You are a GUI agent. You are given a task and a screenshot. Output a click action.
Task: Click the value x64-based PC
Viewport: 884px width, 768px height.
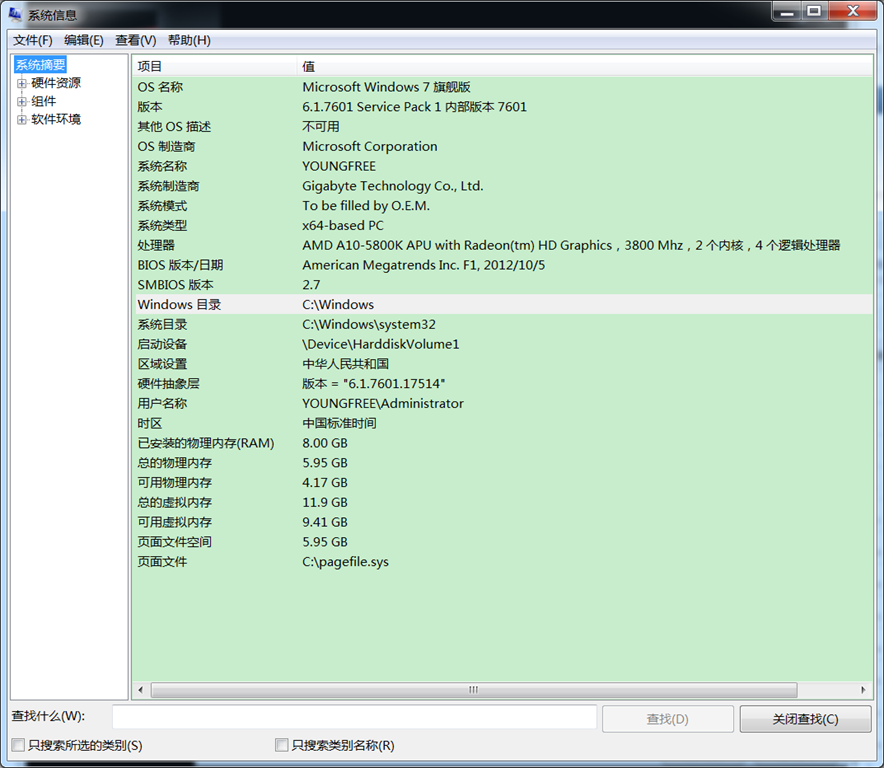[x=343, y=225]
